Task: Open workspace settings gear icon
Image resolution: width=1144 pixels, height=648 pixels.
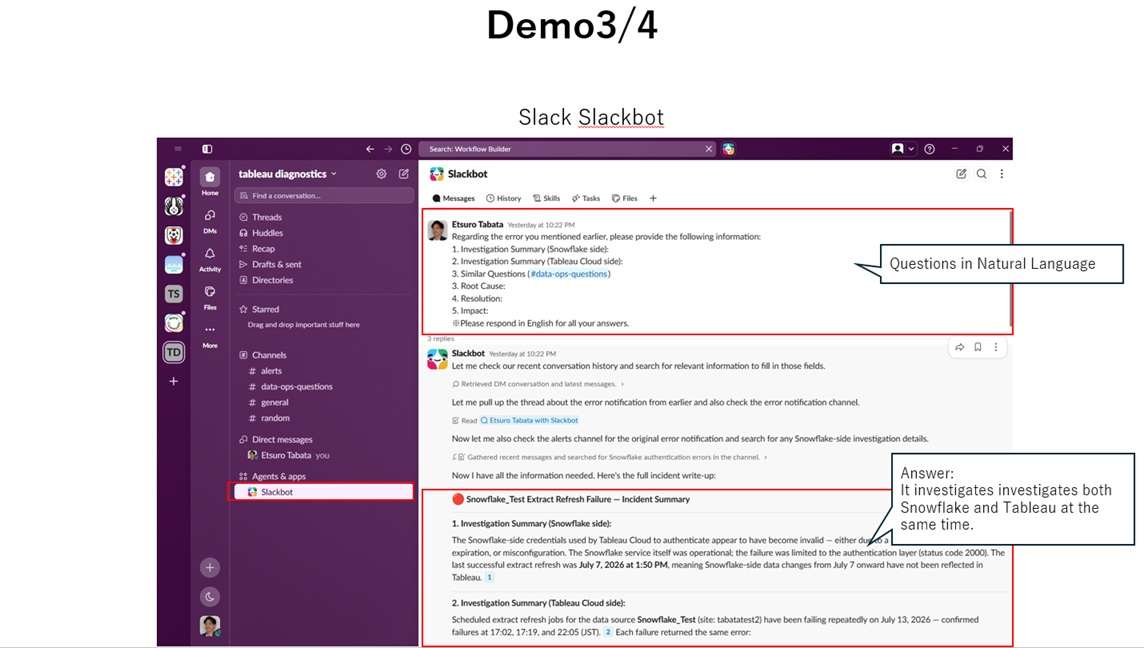Action: tap(381, 174)
